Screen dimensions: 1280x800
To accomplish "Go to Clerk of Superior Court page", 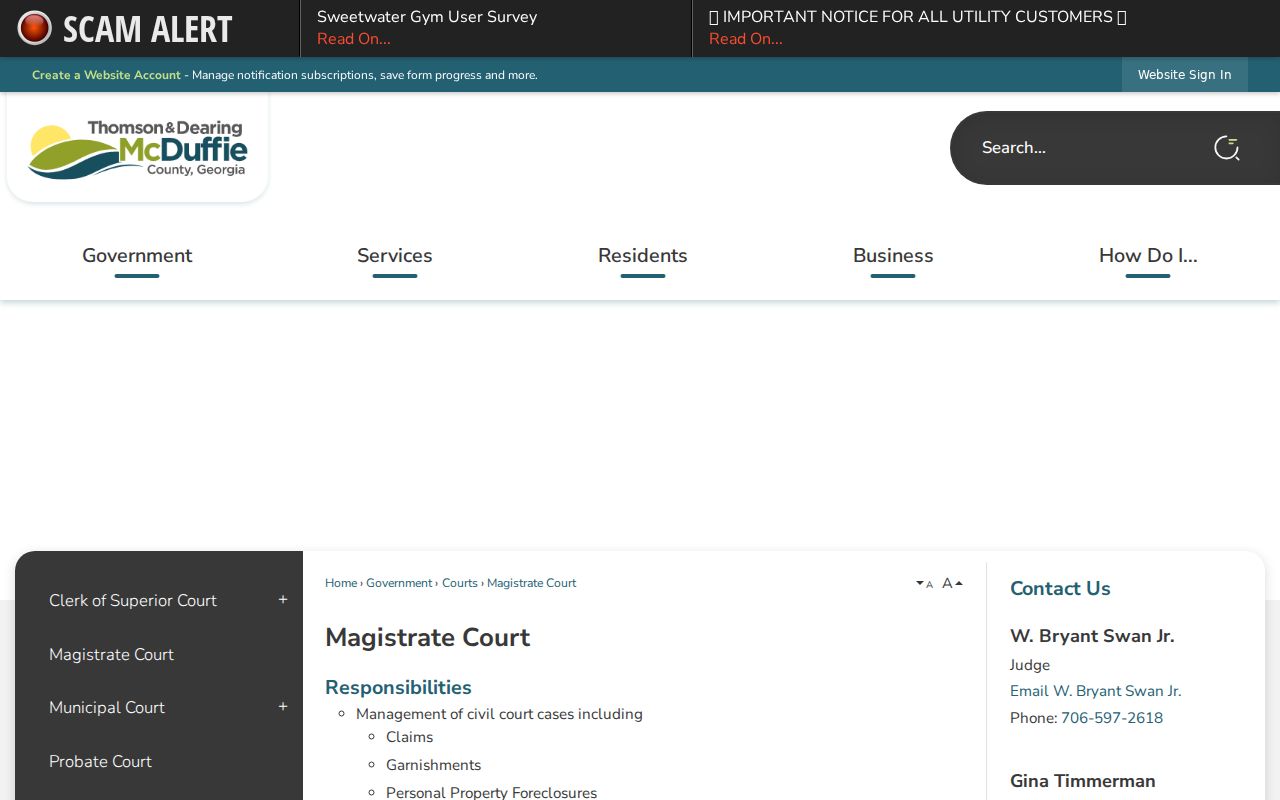I will click(x=133, y=600).
